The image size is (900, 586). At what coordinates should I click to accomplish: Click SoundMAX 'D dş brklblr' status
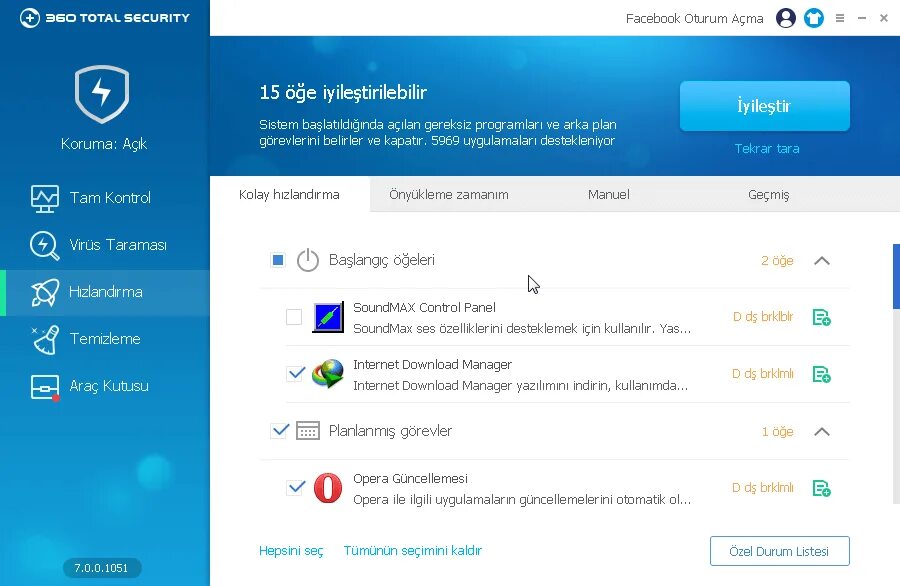click(x=763, y=316)
